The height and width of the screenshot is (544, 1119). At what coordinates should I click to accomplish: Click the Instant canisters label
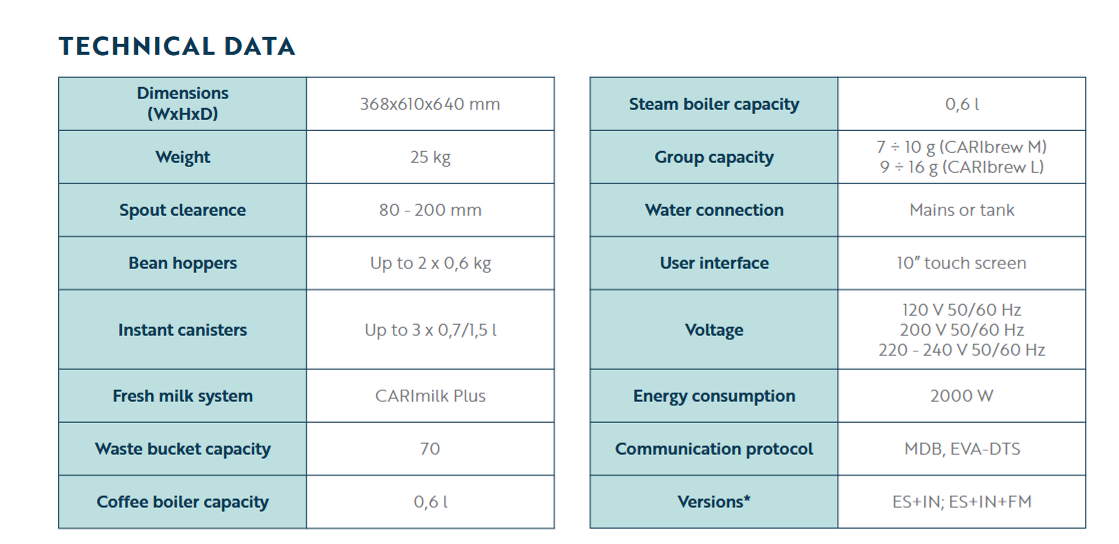(x=183, y=330)
